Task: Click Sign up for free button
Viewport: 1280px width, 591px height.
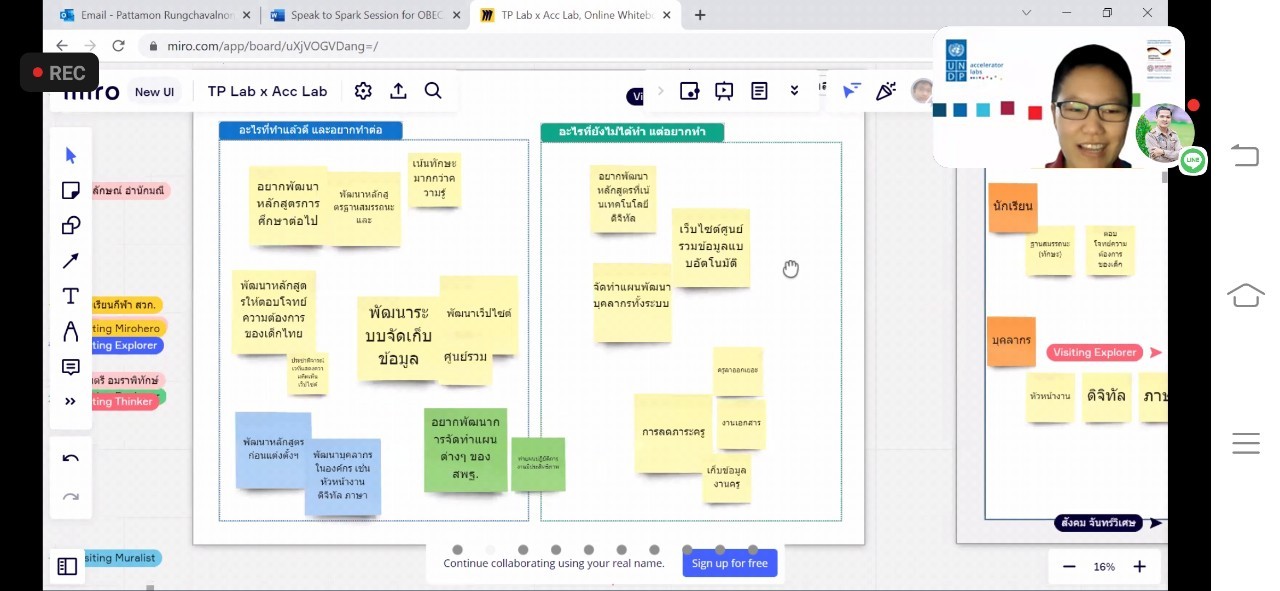Action: pyautogui.click(x=730, y=563)
